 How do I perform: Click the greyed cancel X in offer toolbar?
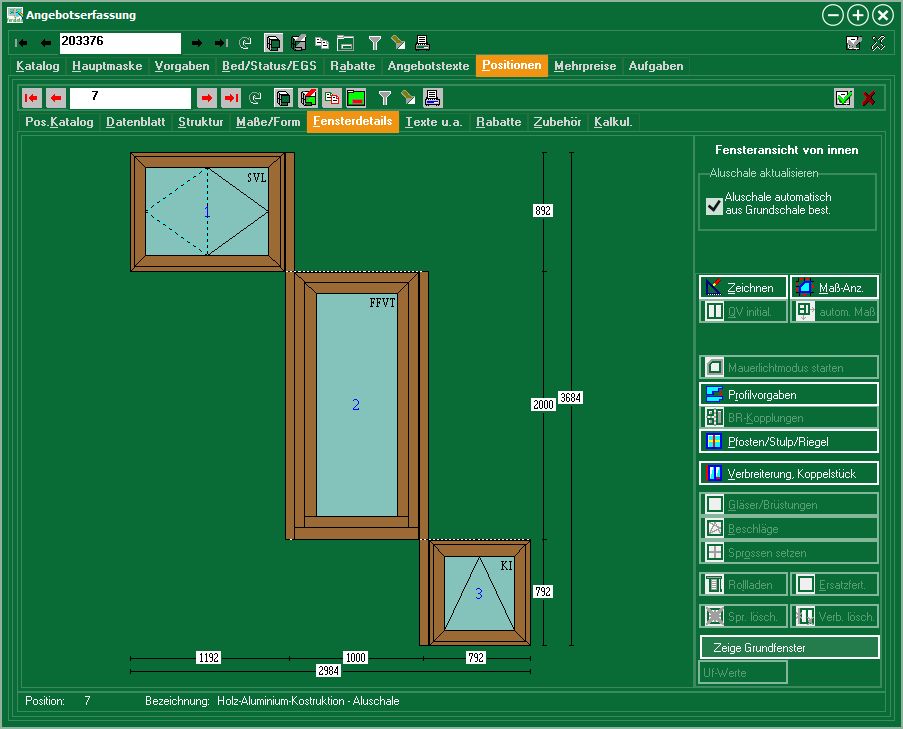[878, 43]
